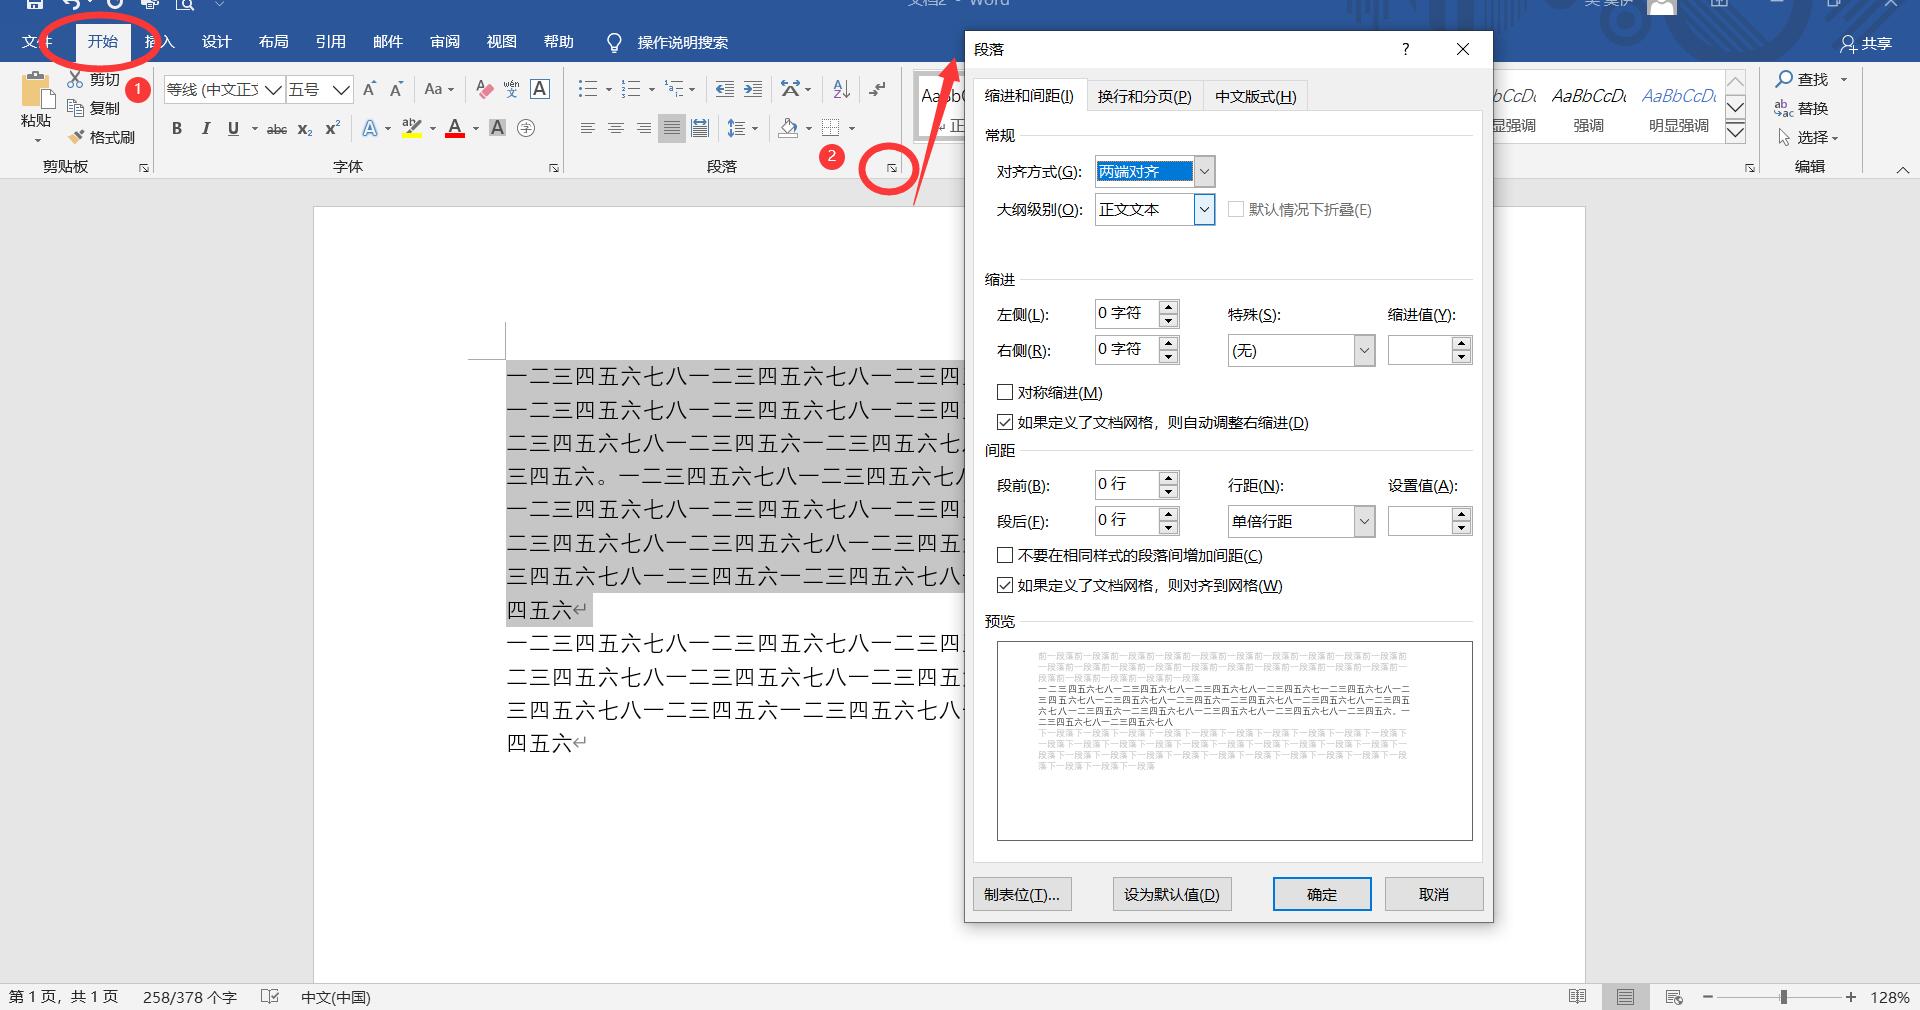Open the 对齐方式 alignment dropdown

click(1204, 172)
